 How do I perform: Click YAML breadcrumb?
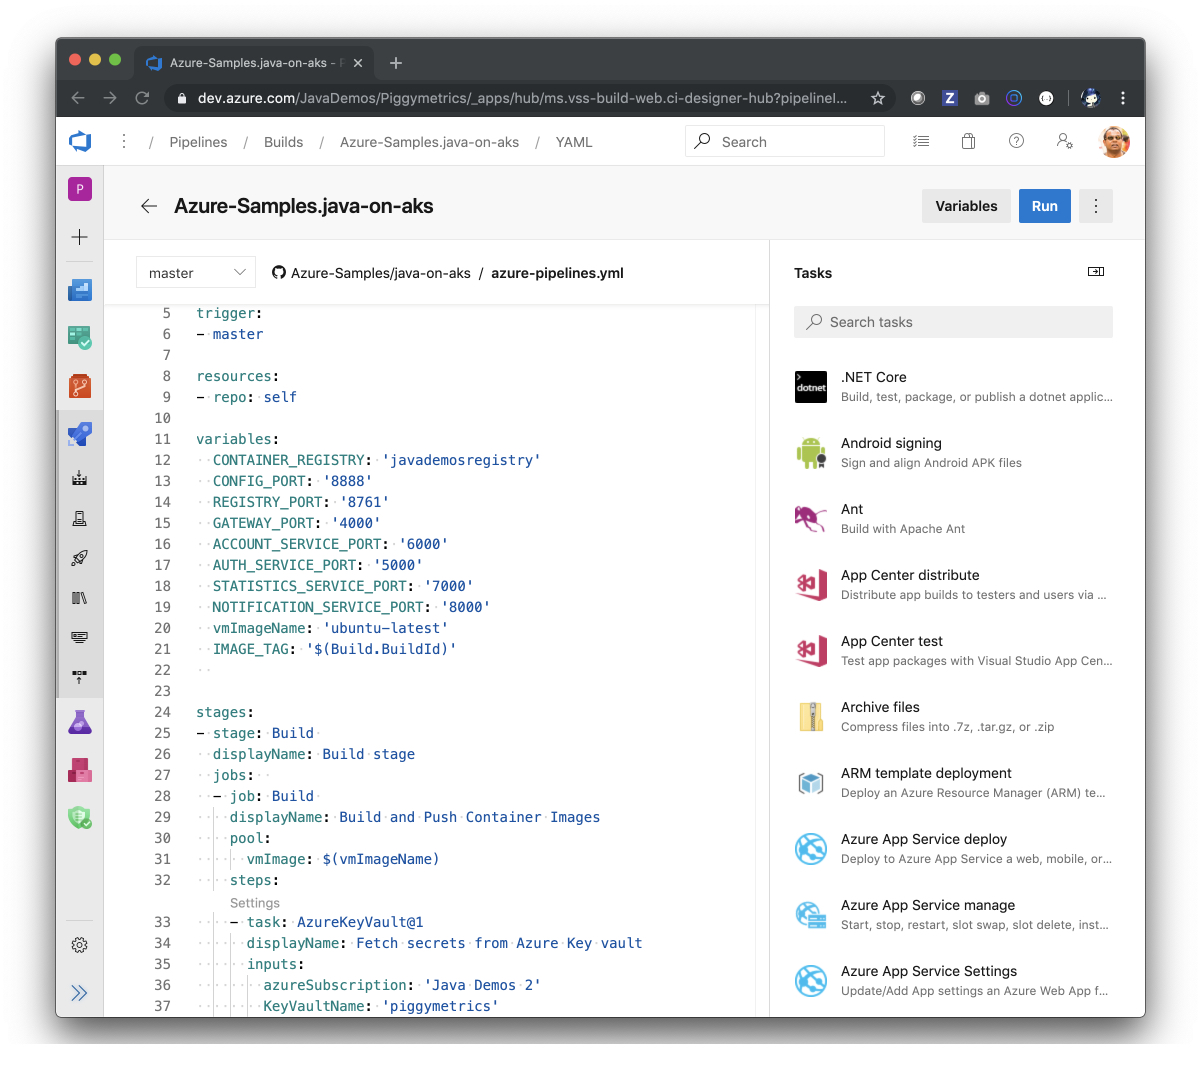(x=574, y=142)
